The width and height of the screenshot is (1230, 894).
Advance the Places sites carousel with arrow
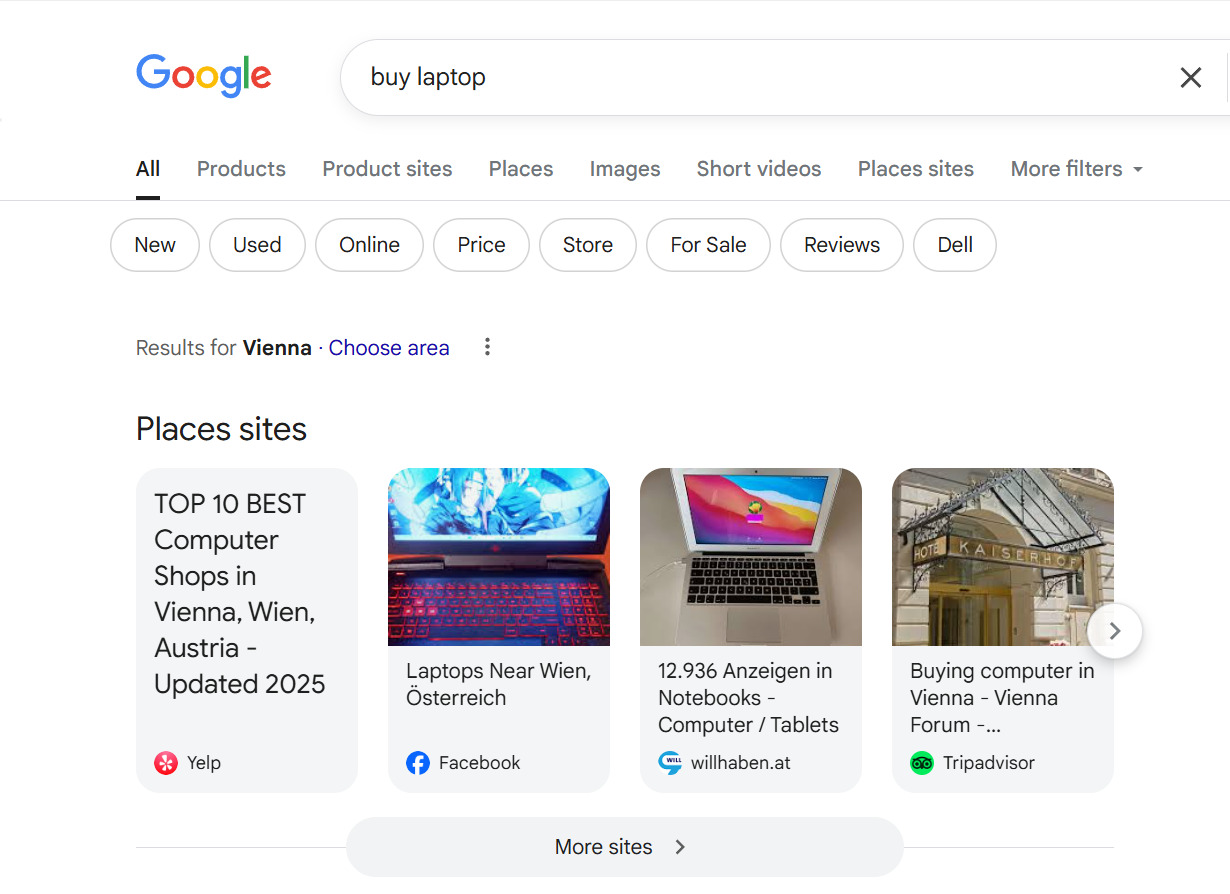click(x=1115, y=631)
